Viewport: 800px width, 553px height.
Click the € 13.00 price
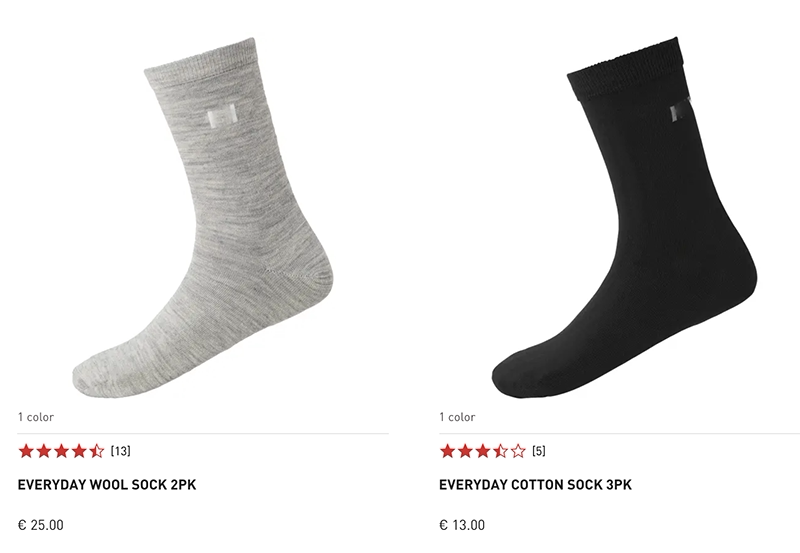(462, 525)
